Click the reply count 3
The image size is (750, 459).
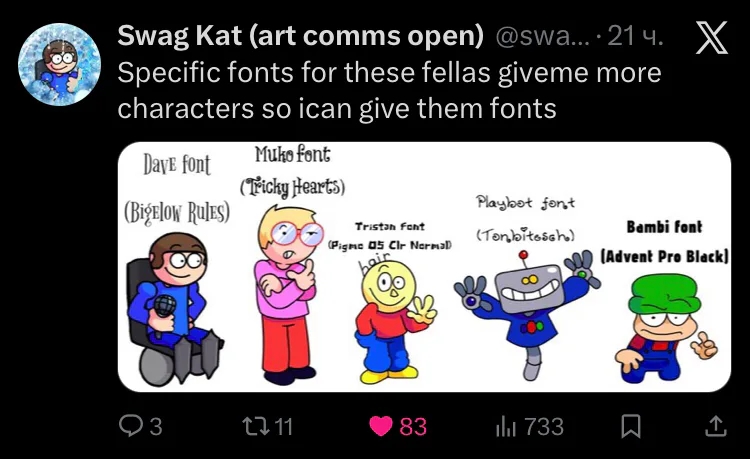click(156, 426)
